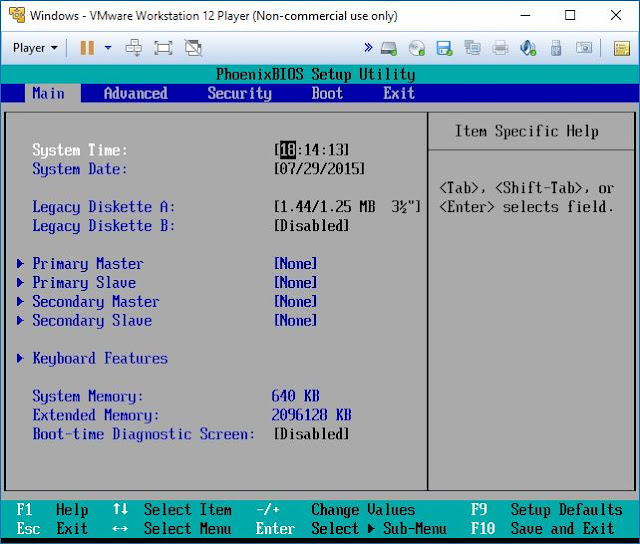640x544 pixels.
Task: Click the Change Values legend text
Action: coord(363,509)
